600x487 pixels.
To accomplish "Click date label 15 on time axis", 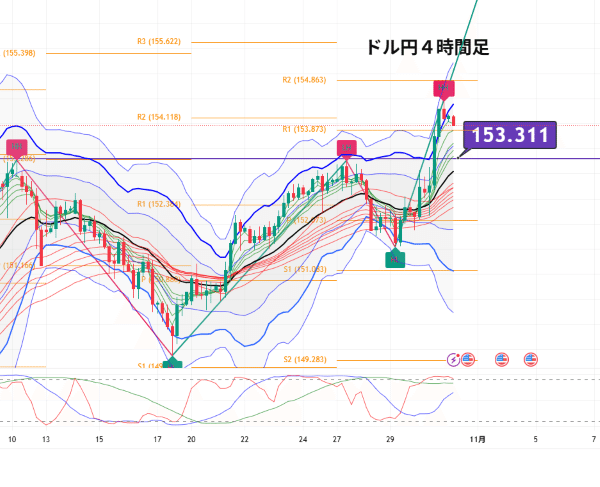I will coord(99,439).
